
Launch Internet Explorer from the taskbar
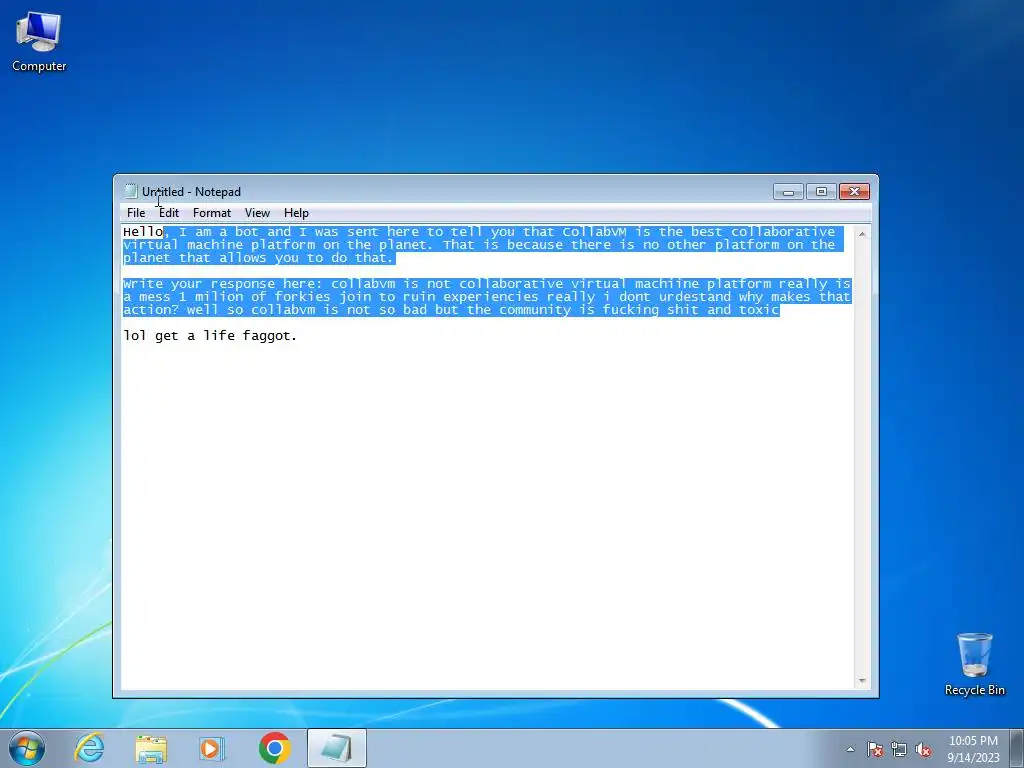89,748
